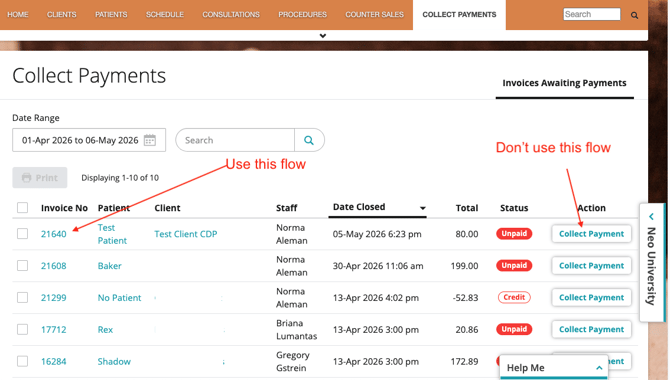Open the Date Range field 01-Apr 2026 to 06-May 2026
670x380 pixels.
(x=89, y=140)
